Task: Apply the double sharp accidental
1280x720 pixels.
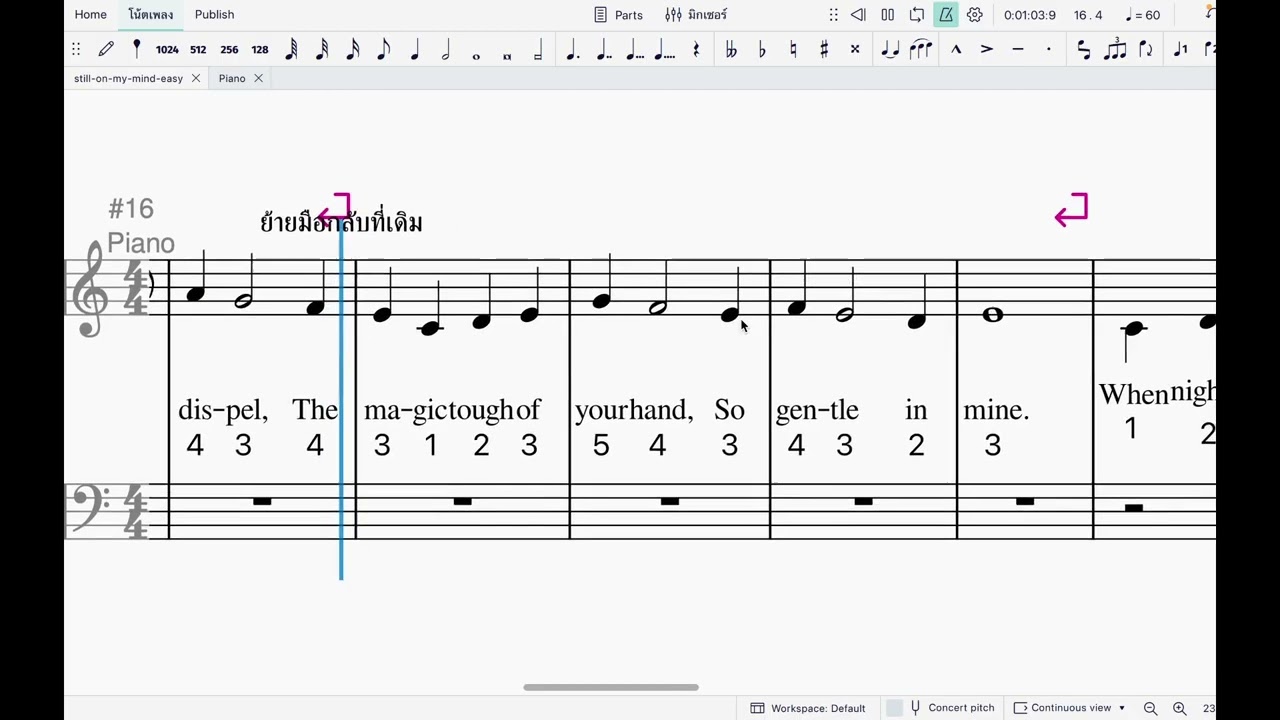Action: tap(855, 49)
